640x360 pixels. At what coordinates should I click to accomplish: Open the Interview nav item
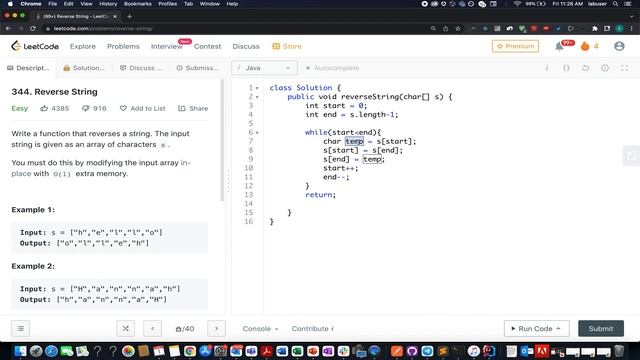pos(167,46)
